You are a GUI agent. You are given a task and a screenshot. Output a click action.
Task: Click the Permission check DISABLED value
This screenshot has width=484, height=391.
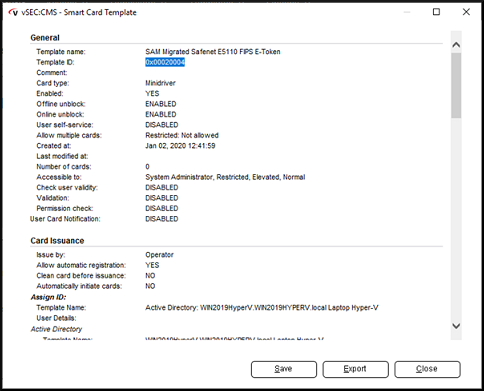click(x=162, y=208)
